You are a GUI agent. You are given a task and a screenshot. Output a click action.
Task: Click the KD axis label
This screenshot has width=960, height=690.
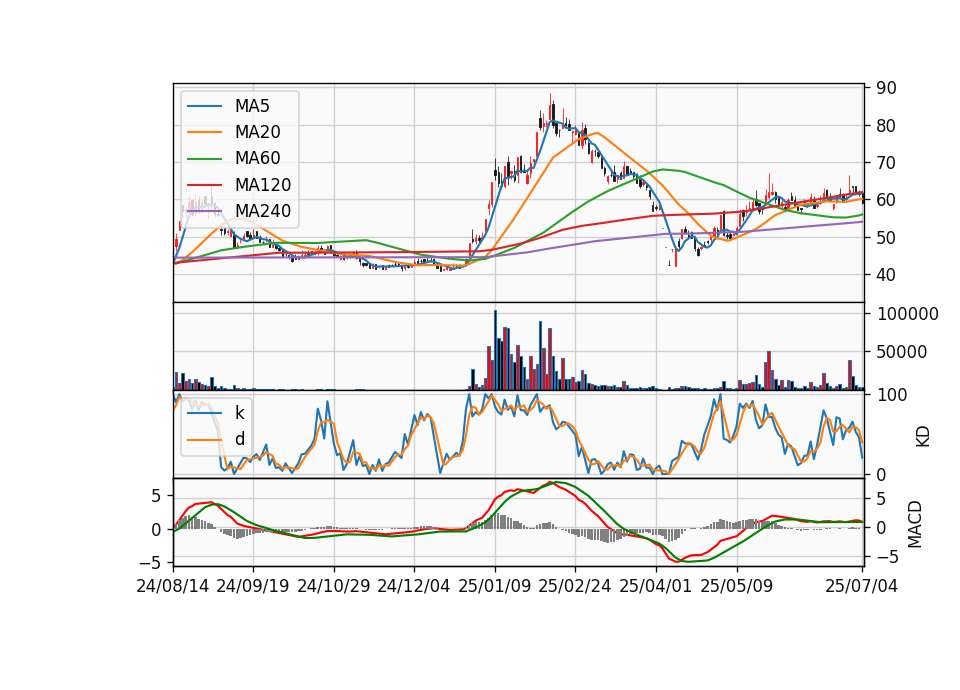[922, 437]
